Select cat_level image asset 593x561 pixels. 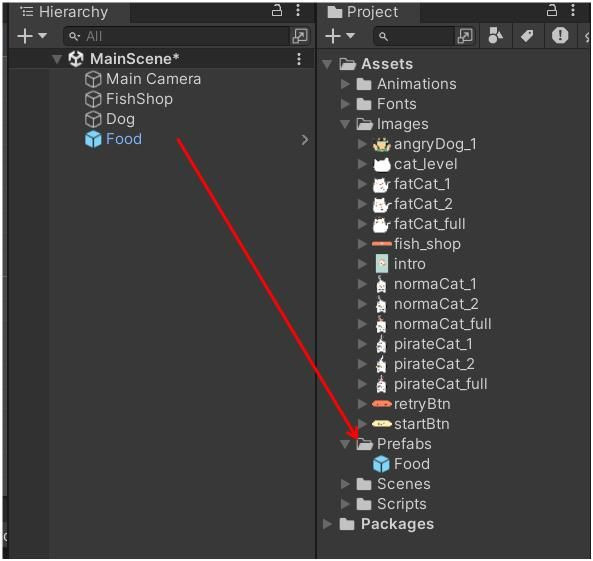pyautogui.click(x=426, y=164)
